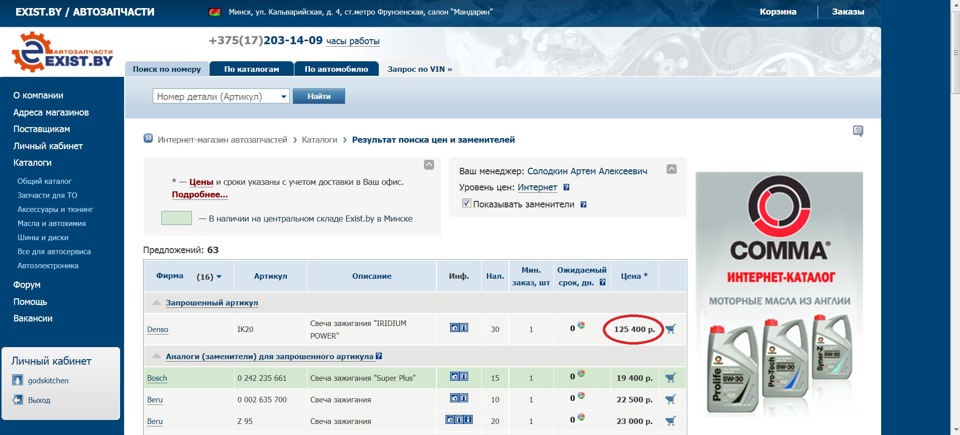Add Beru Z 95 to the cart
This screenshot has width=960, height=435.
(x=670, y=421)
